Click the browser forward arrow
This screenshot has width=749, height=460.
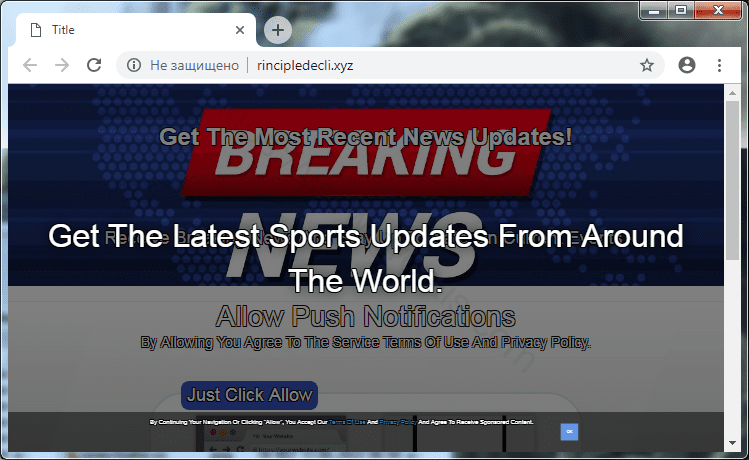(62, 65)
